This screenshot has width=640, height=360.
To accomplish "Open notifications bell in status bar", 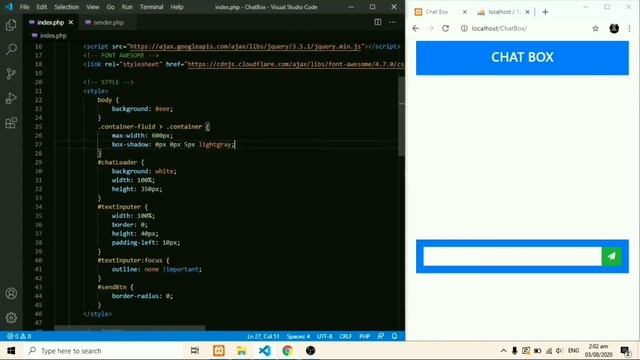I will point(395,336).
